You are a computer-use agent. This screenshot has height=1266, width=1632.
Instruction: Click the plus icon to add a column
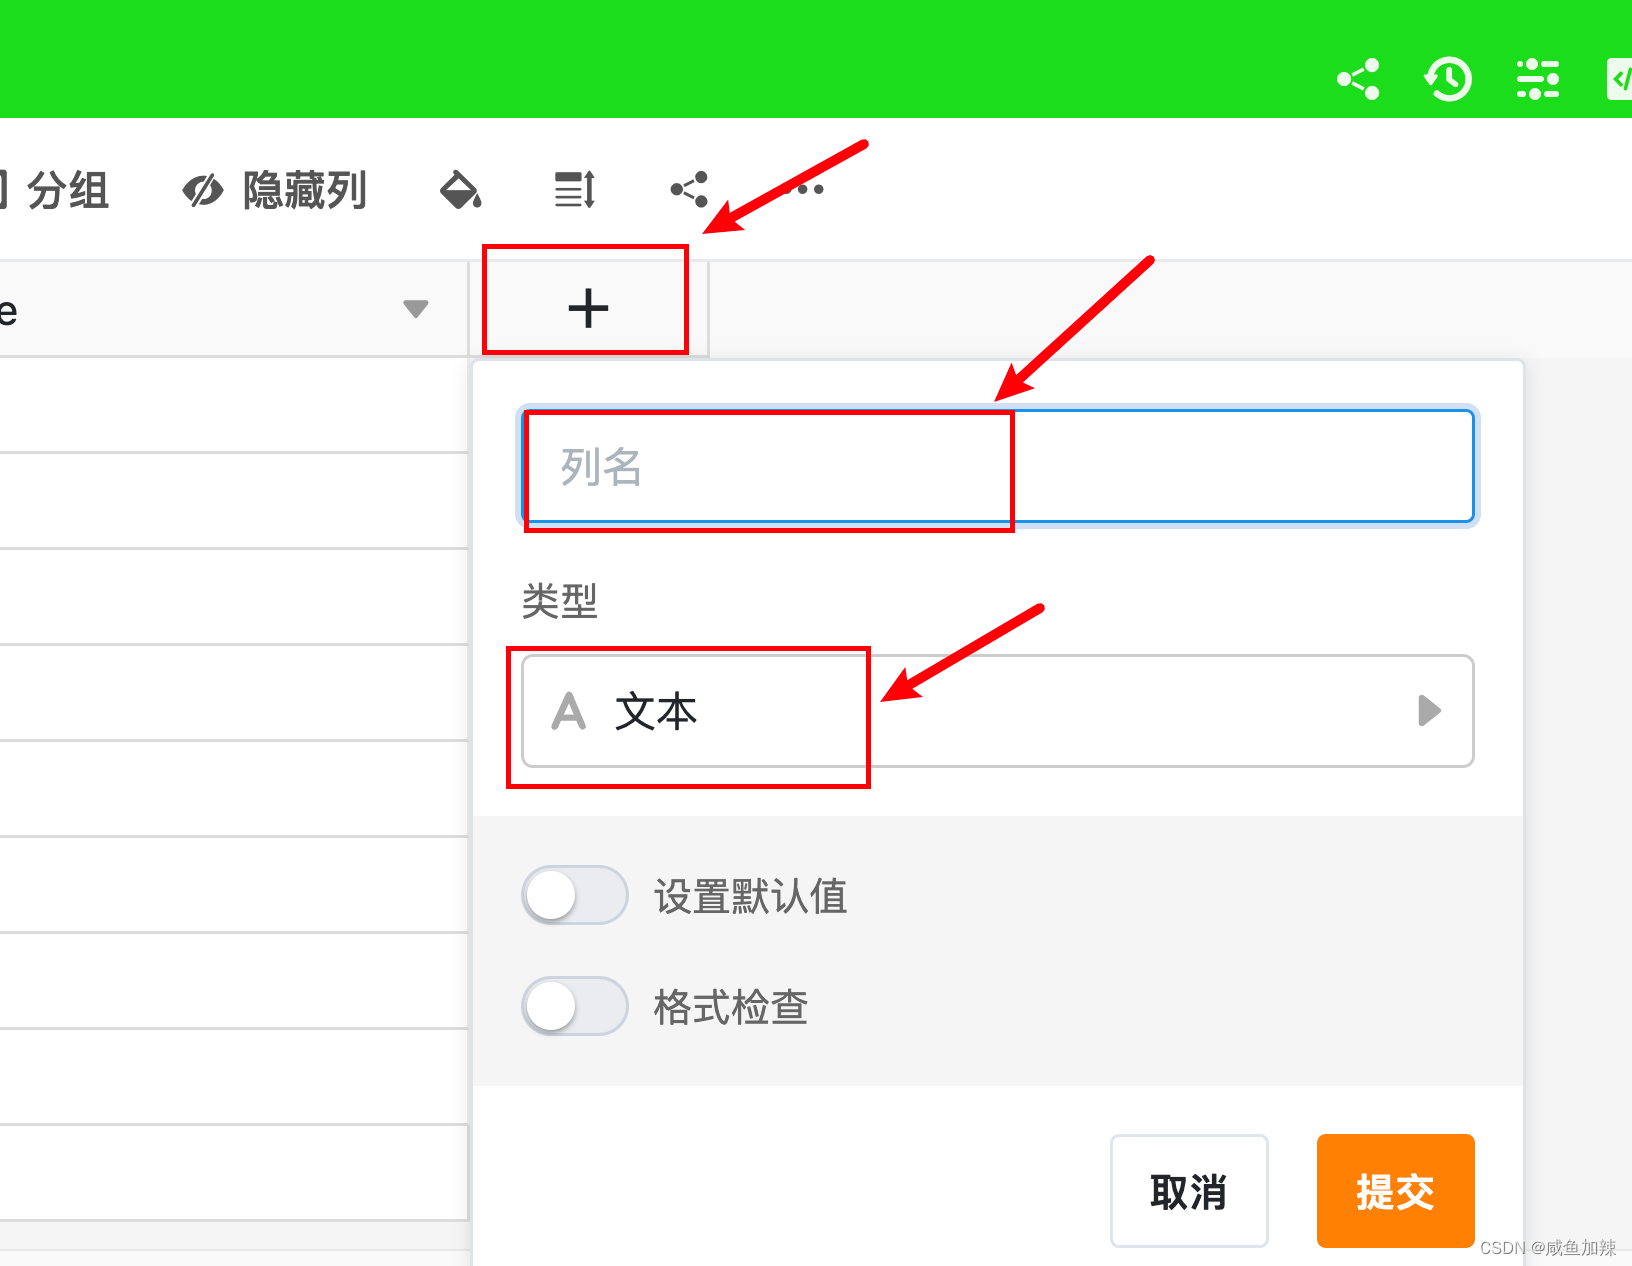(588, 307)
